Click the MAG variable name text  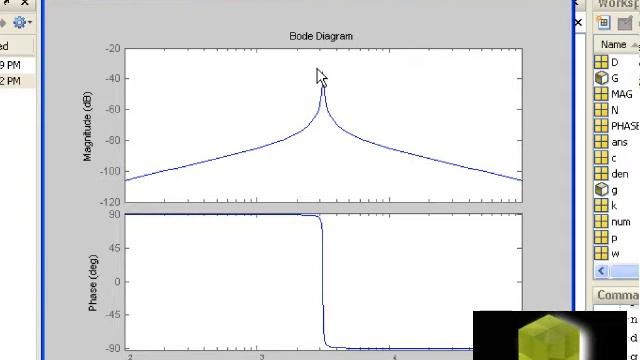pos(622,94)
